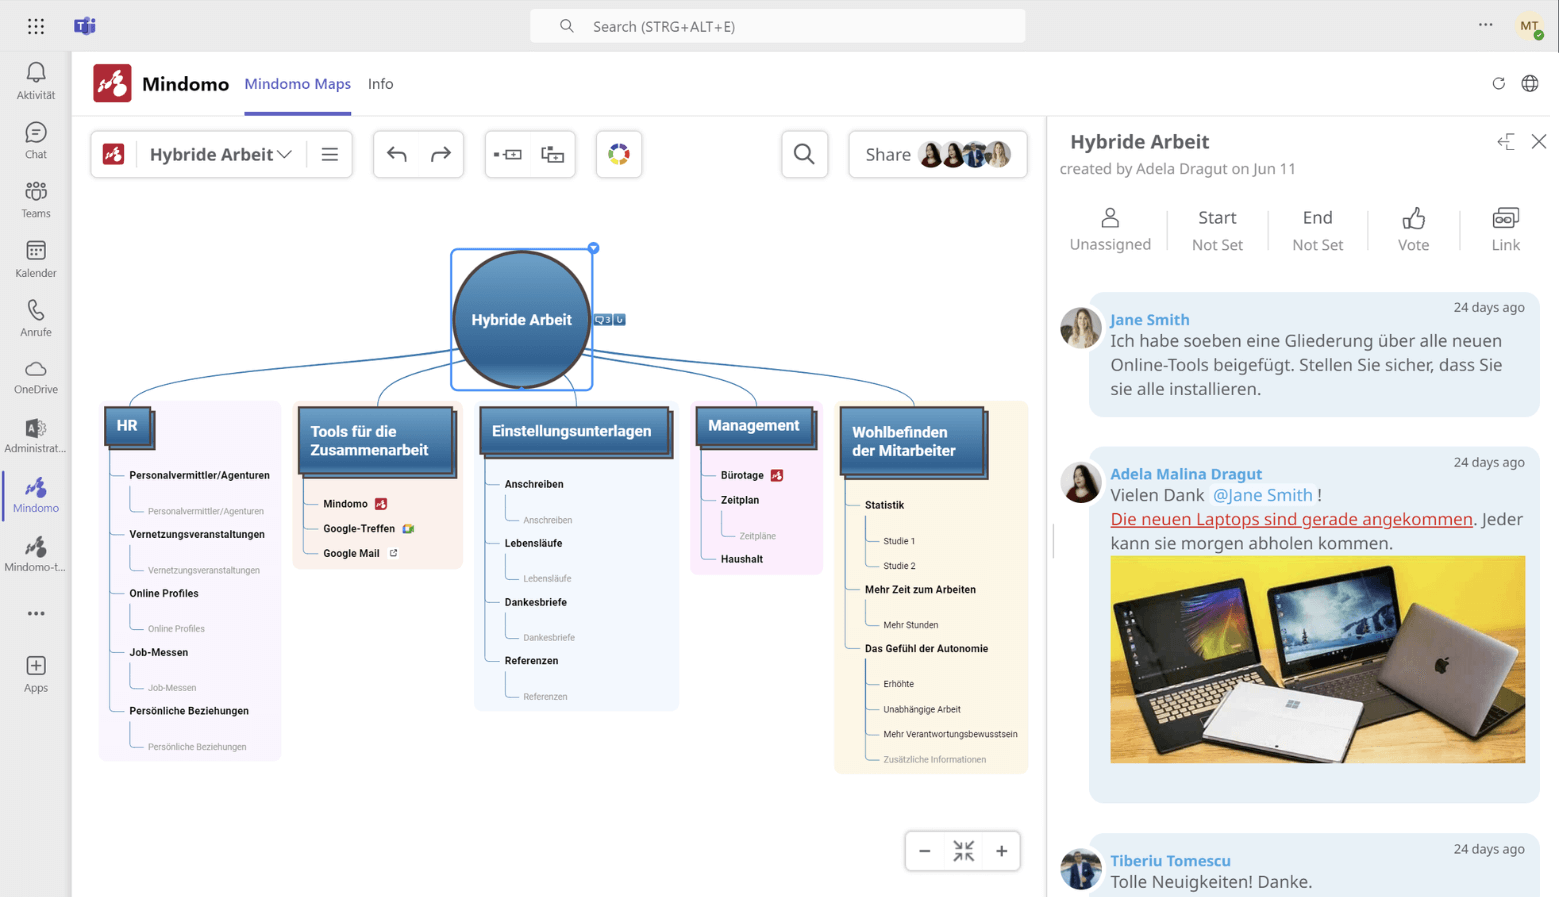The height and width of the screenshot is (897, 1559).
Task: Zoom in the map with the plus button
Action: click(x=1001, y=851)
